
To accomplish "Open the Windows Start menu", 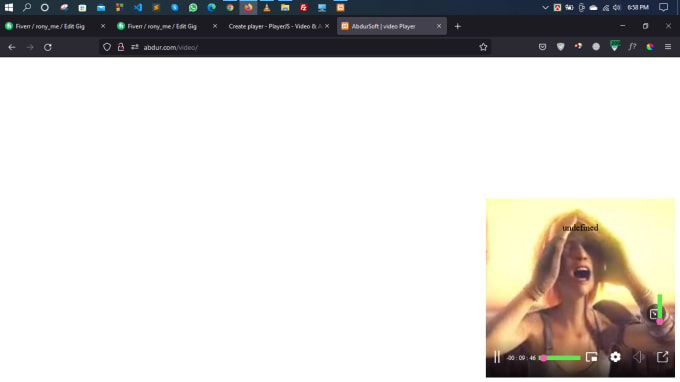I will [x=9, y=7].
